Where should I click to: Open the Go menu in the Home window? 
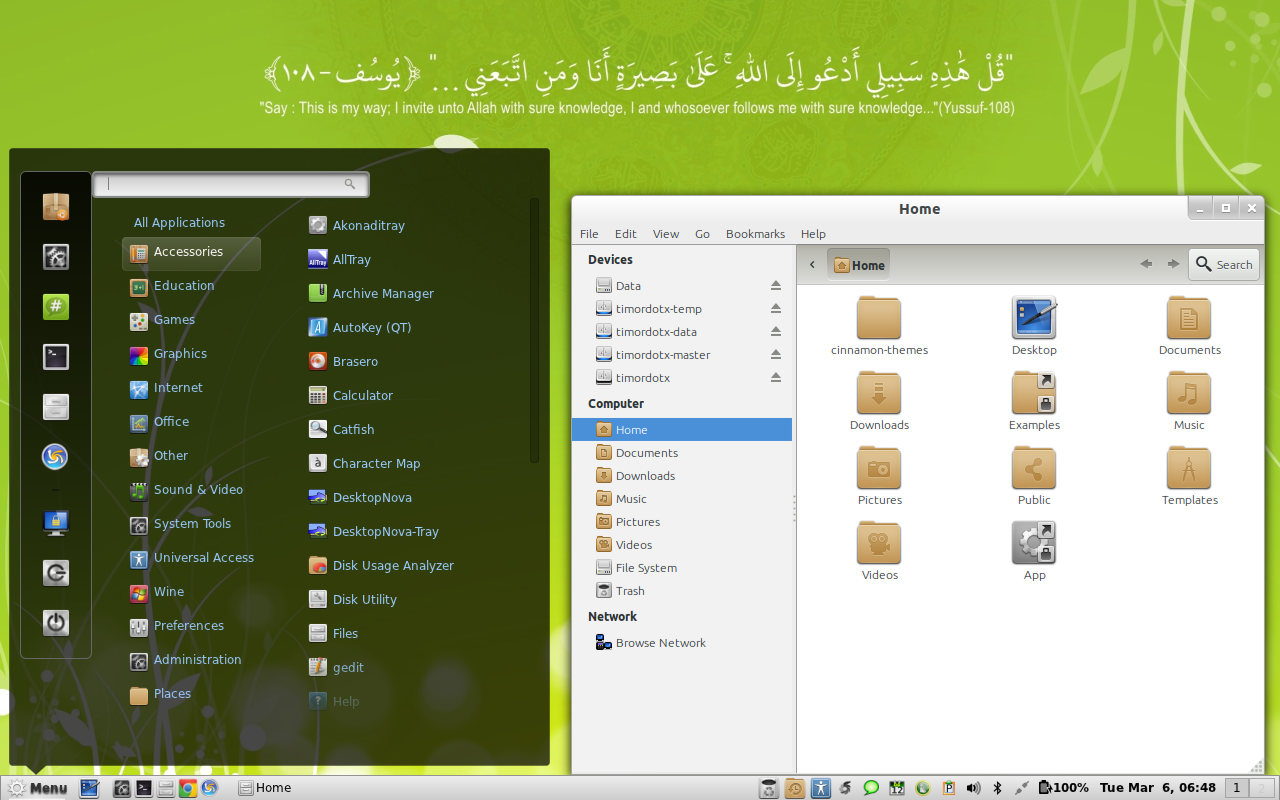click(702, 234)
